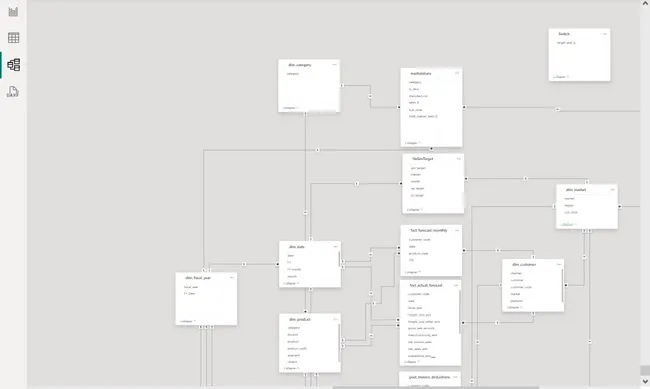650x389 pixels.
Task: Open more options on dim_market table
Action: coord(612,190)
